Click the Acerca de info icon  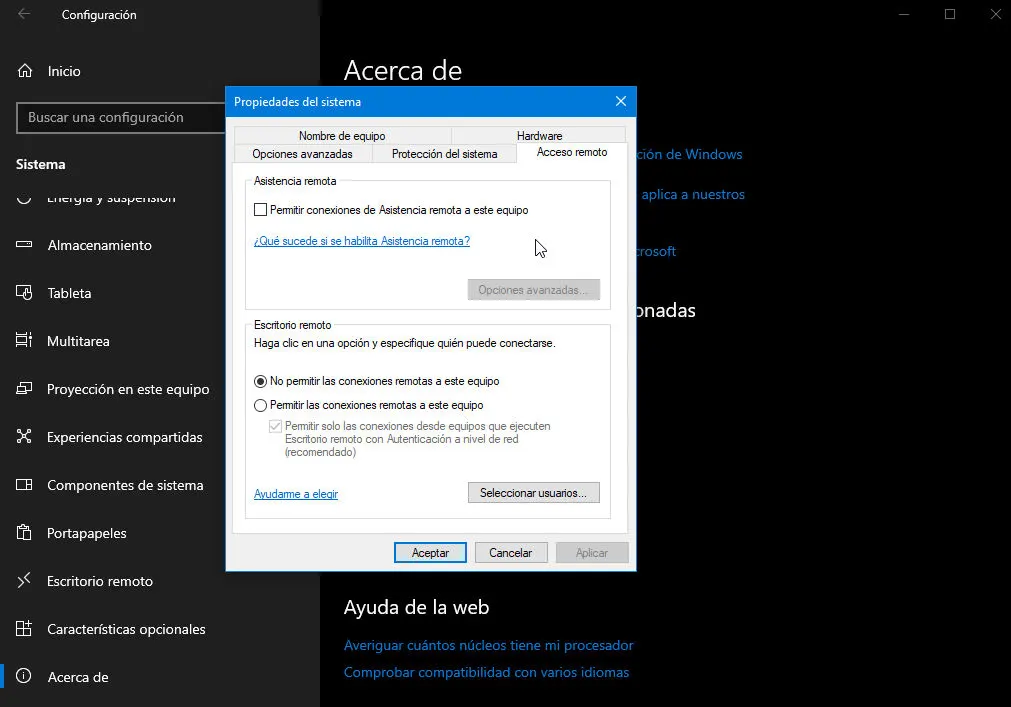click(24, 676)
